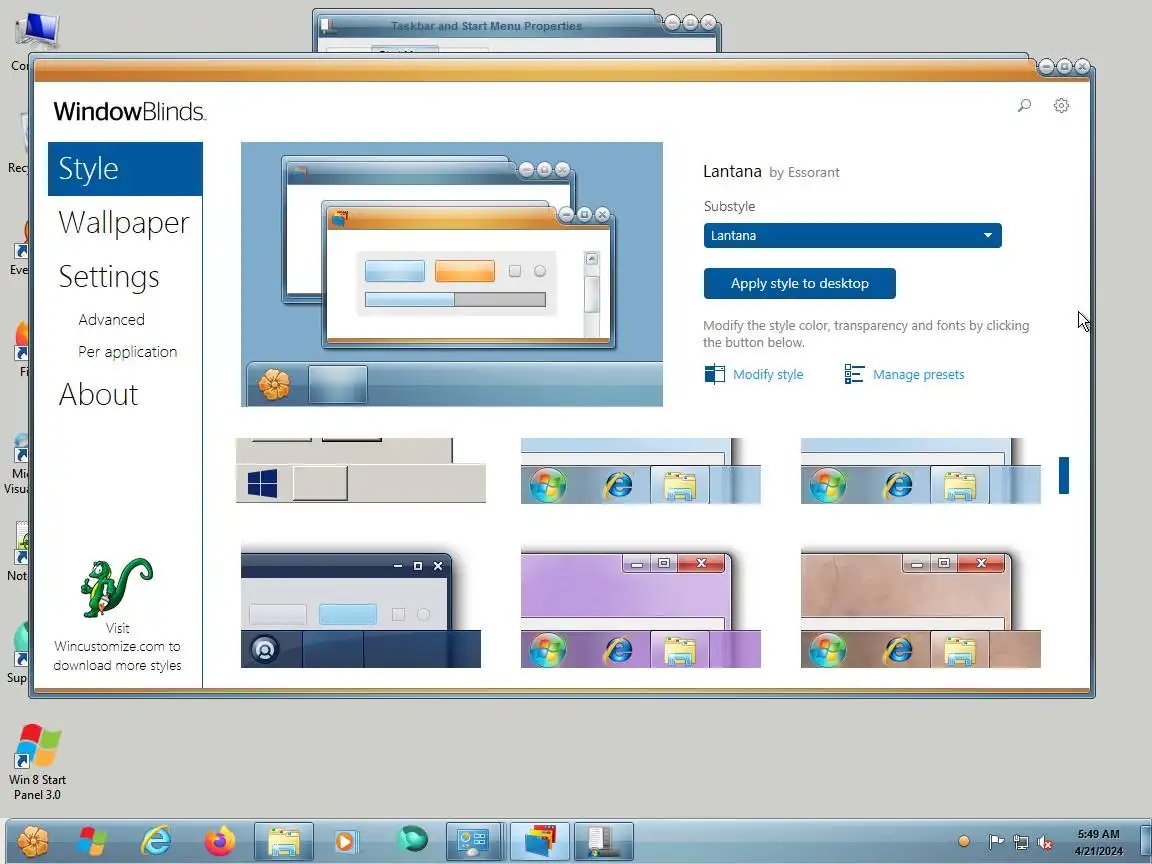The image size is (1152, 864).
Task: Launch Internet Explorer from the taskbar
Action: tap(156, 841)
